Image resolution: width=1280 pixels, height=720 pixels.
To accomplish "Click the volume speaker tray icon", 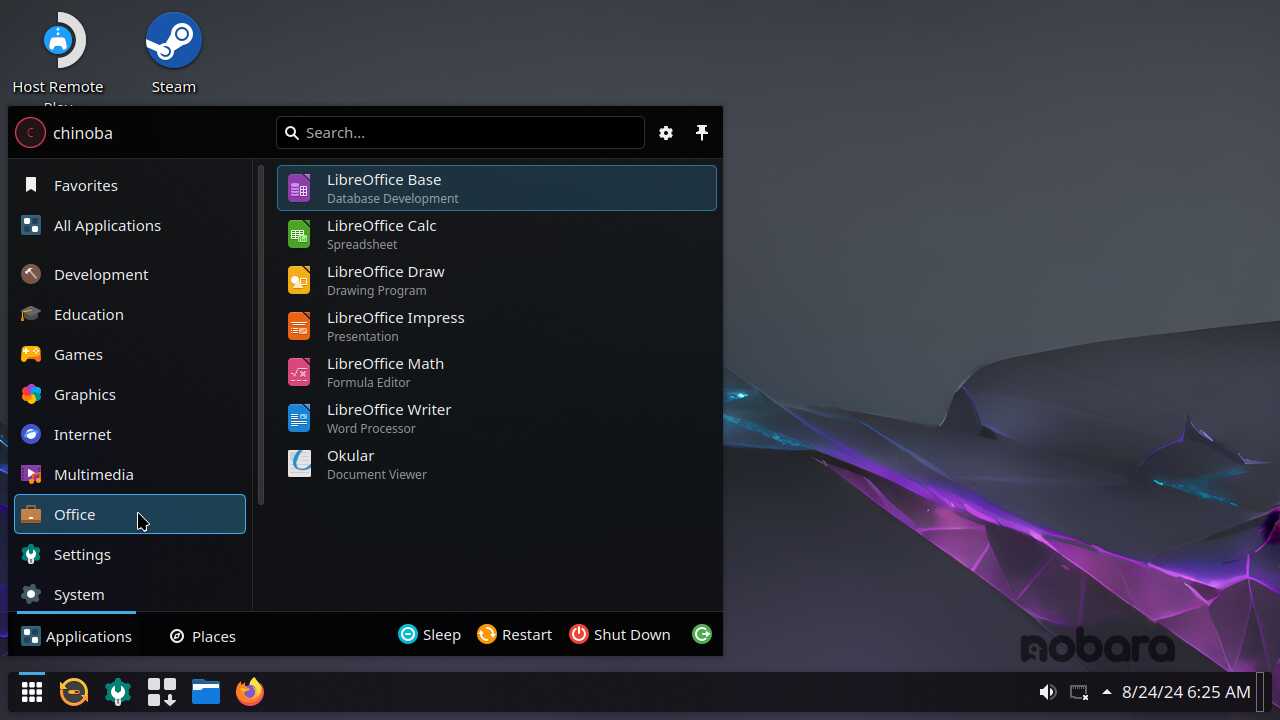I will [1047, 692].
